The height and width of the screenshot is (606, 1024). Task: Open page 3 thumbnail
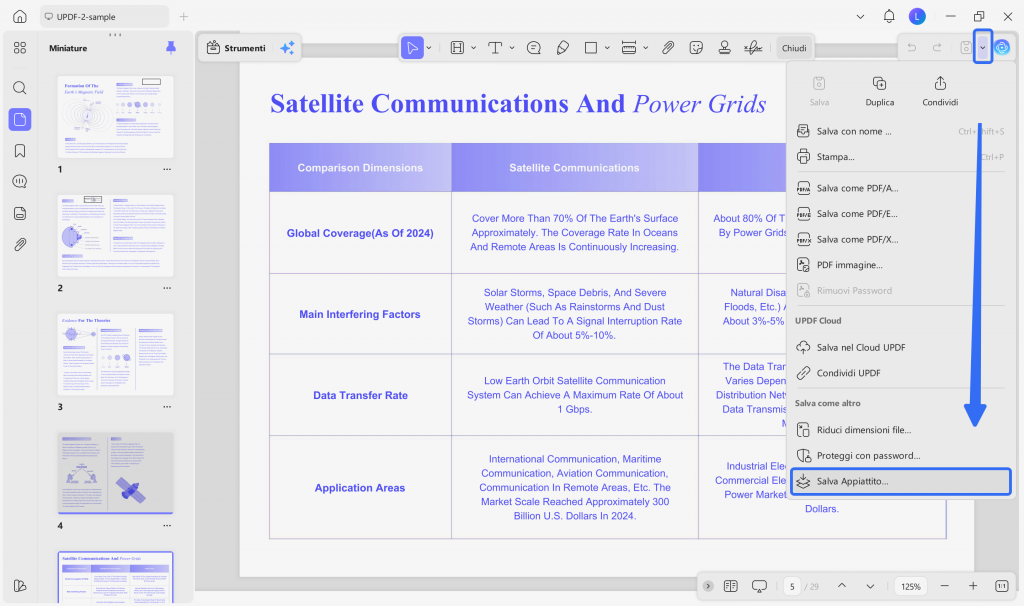tap(116, 355)
